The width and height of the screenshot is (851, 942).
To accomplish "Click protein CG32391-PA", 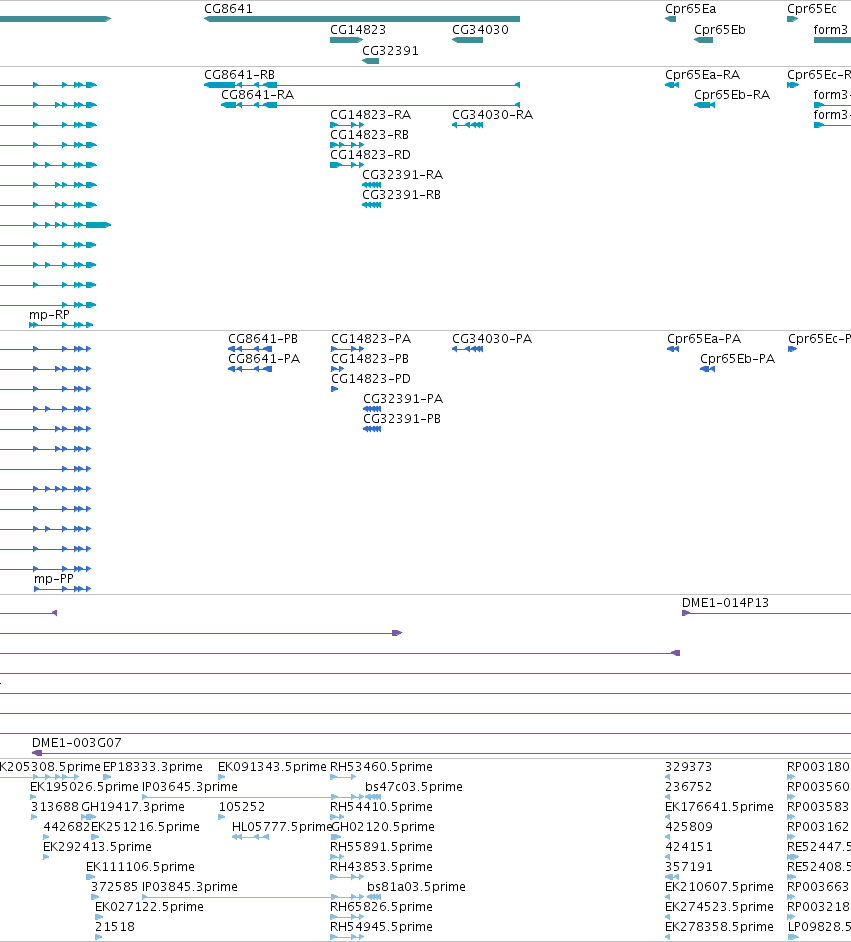I will 403,399.
